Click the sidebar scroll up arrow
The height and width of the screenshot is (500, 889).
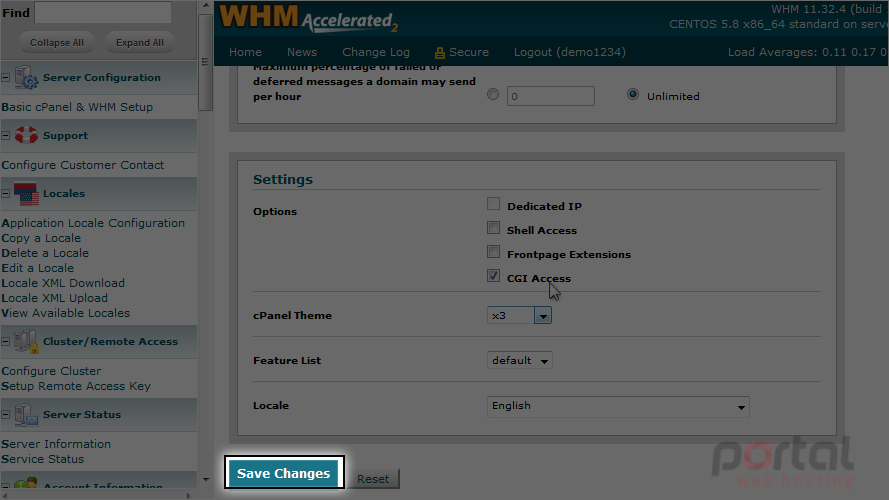(x=205, y=6)
